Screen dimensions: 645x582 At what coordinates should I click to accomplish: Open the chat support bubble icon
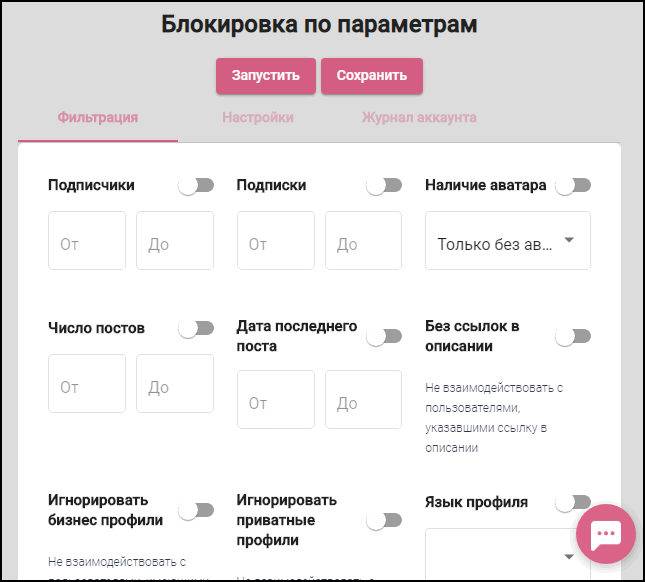[606, 534]
